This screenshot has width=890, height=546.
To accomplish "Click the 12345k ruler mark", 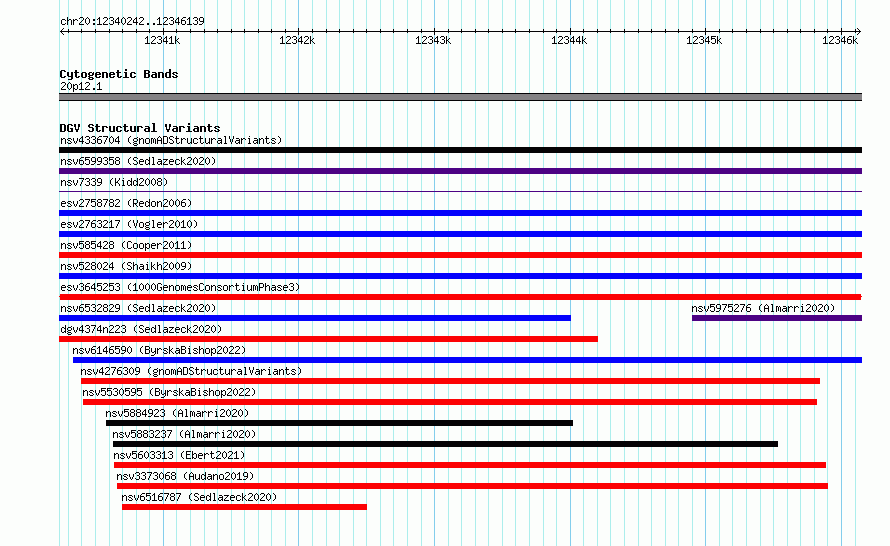I will [x=704, y=40].
